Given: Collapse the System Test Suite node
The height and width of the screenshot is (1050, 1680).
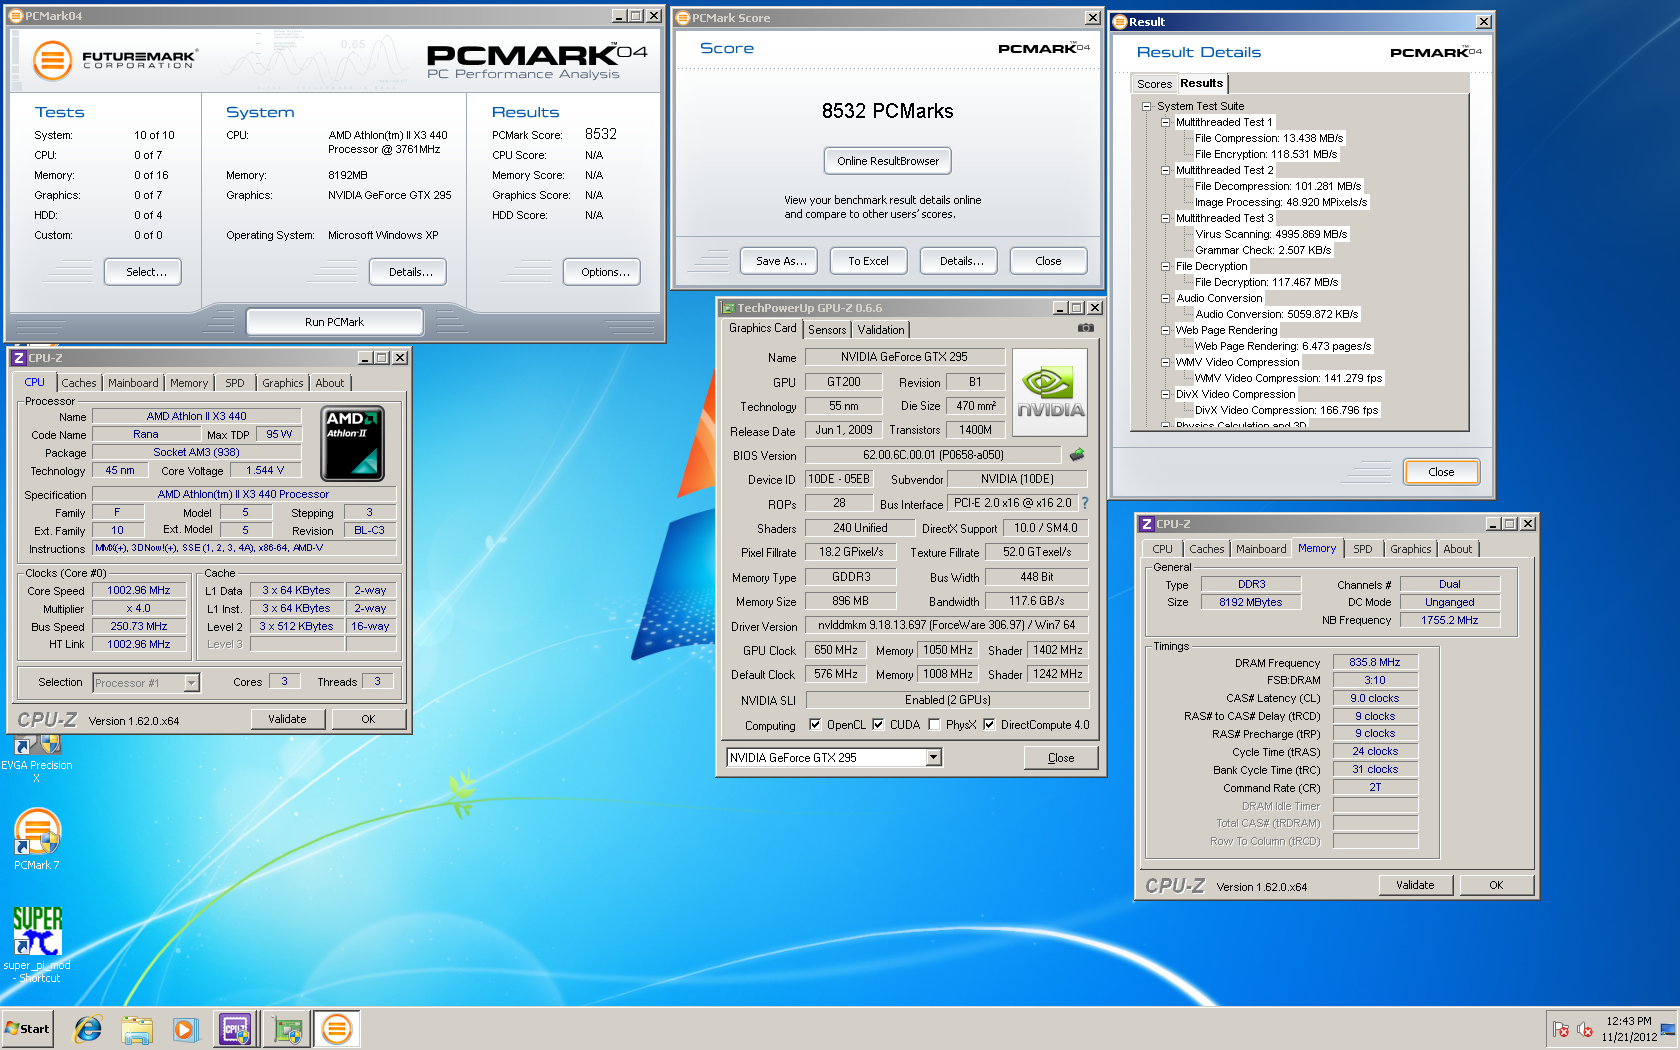Looking at the screenshot, I should 1147,106.
